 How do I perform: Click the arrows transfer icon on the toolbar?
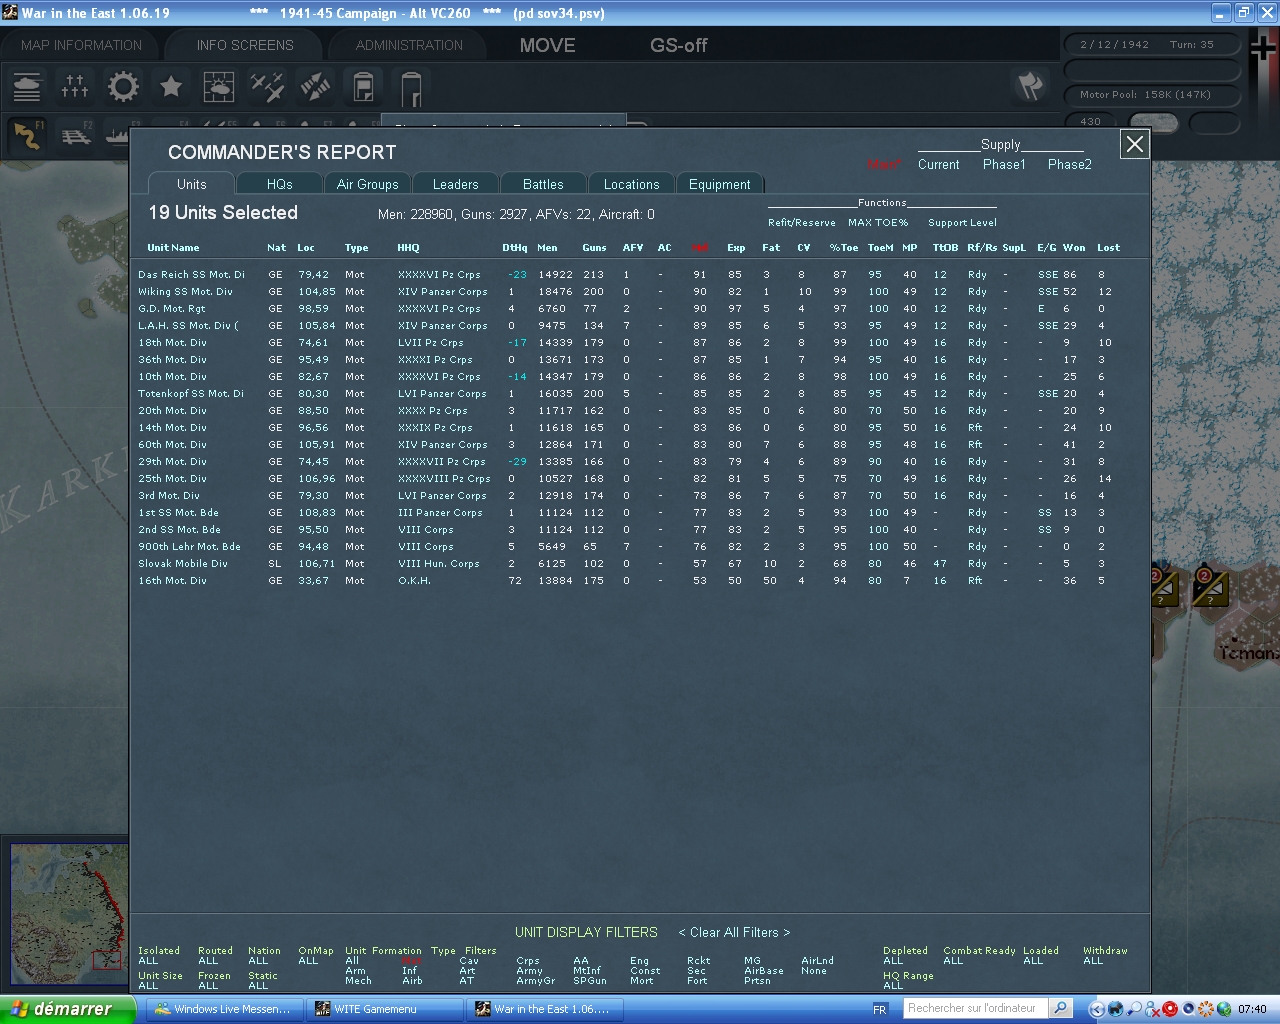click(x=314, y=88)
